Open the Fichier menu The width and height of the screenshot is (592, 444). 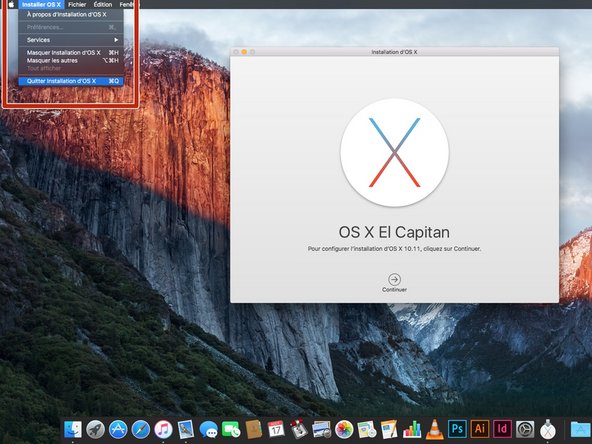point(77,5)
